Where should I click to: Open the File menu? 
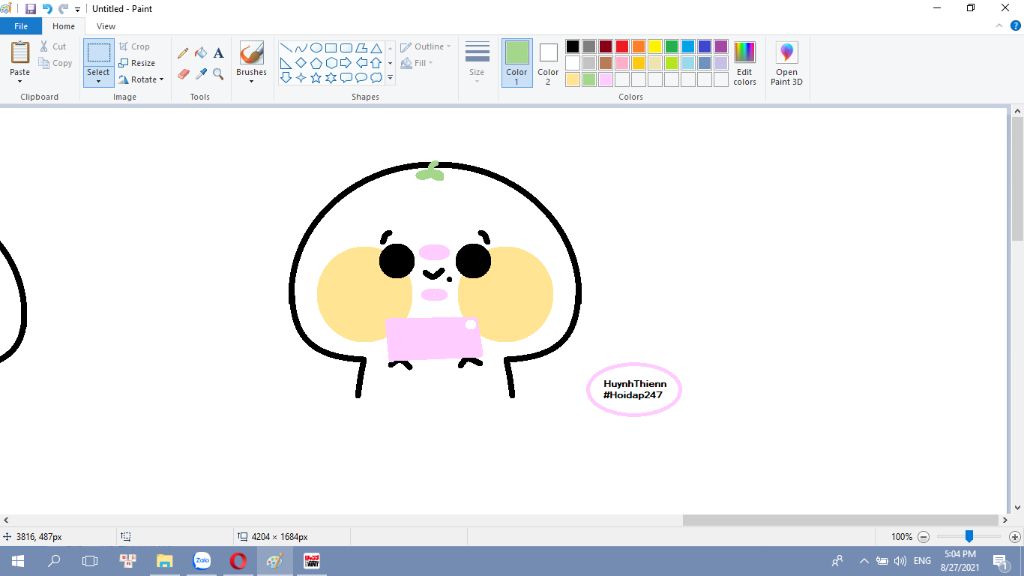point(21,26)
